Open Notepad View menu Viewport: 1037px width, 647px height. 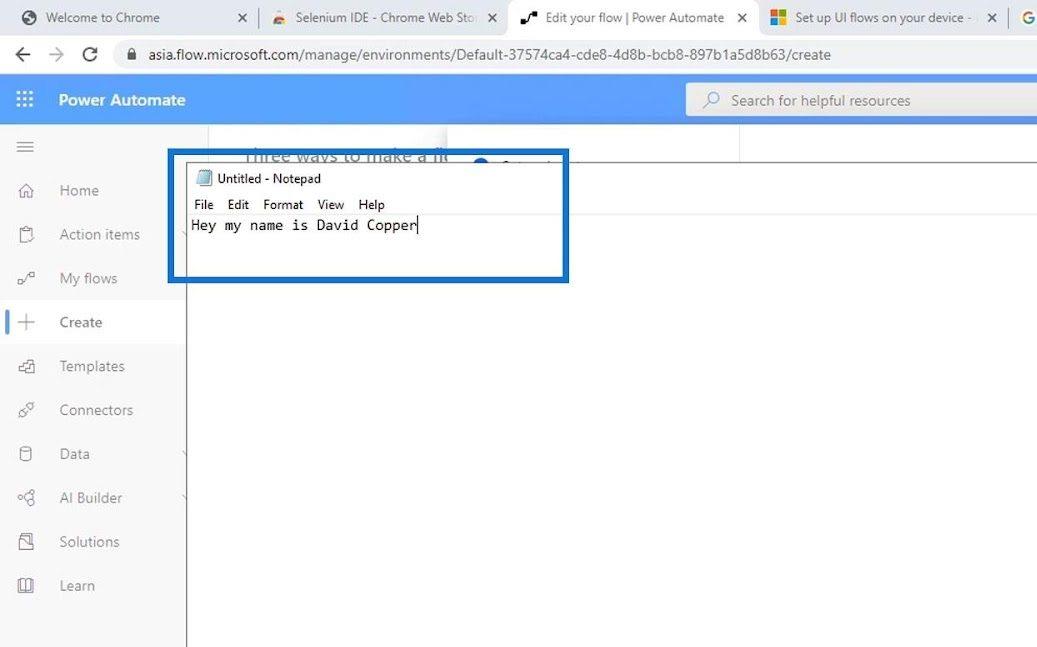pyautogui.click(x=331, y=205)
